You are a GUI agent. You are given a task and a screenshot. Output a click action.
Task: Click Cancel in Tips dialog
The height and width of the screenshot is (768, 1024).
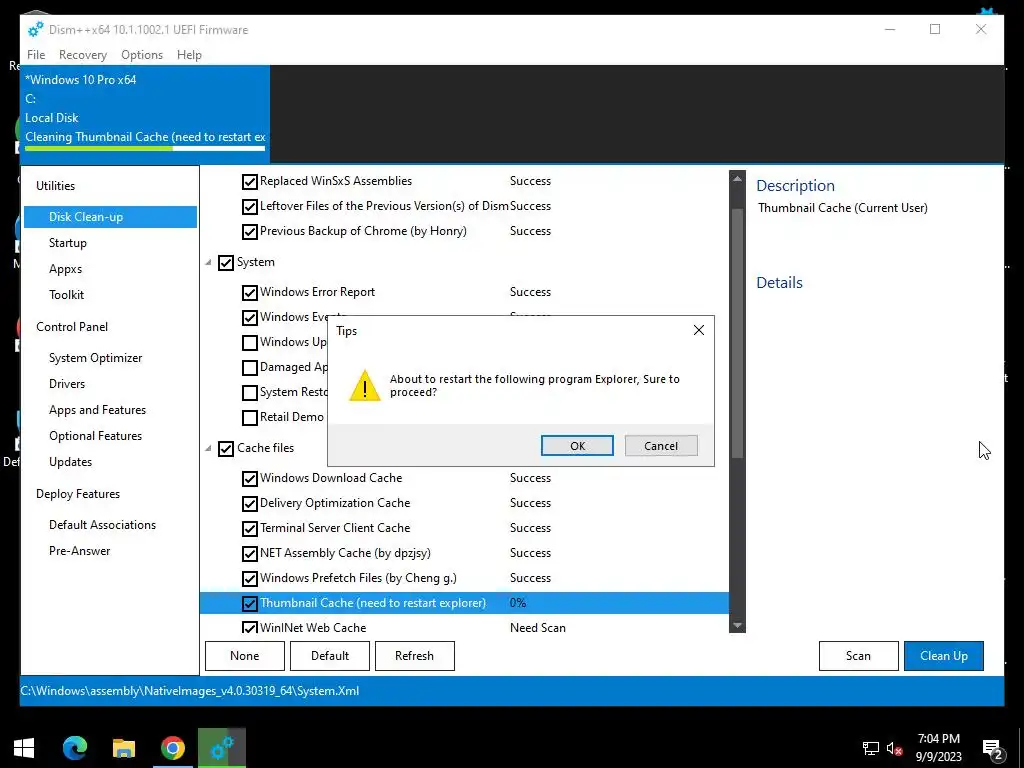[x=661, y=446]
